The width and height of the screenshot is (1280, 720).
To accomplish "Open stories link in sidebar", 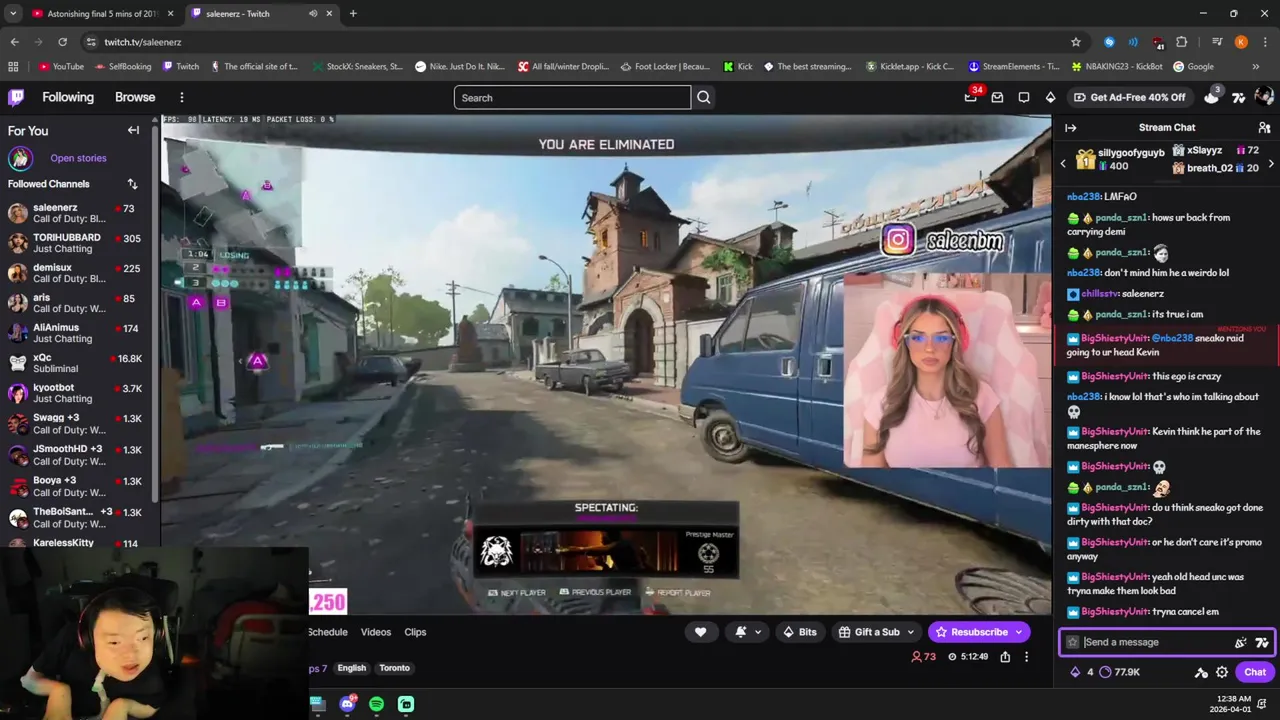I will tap(78, 158).
